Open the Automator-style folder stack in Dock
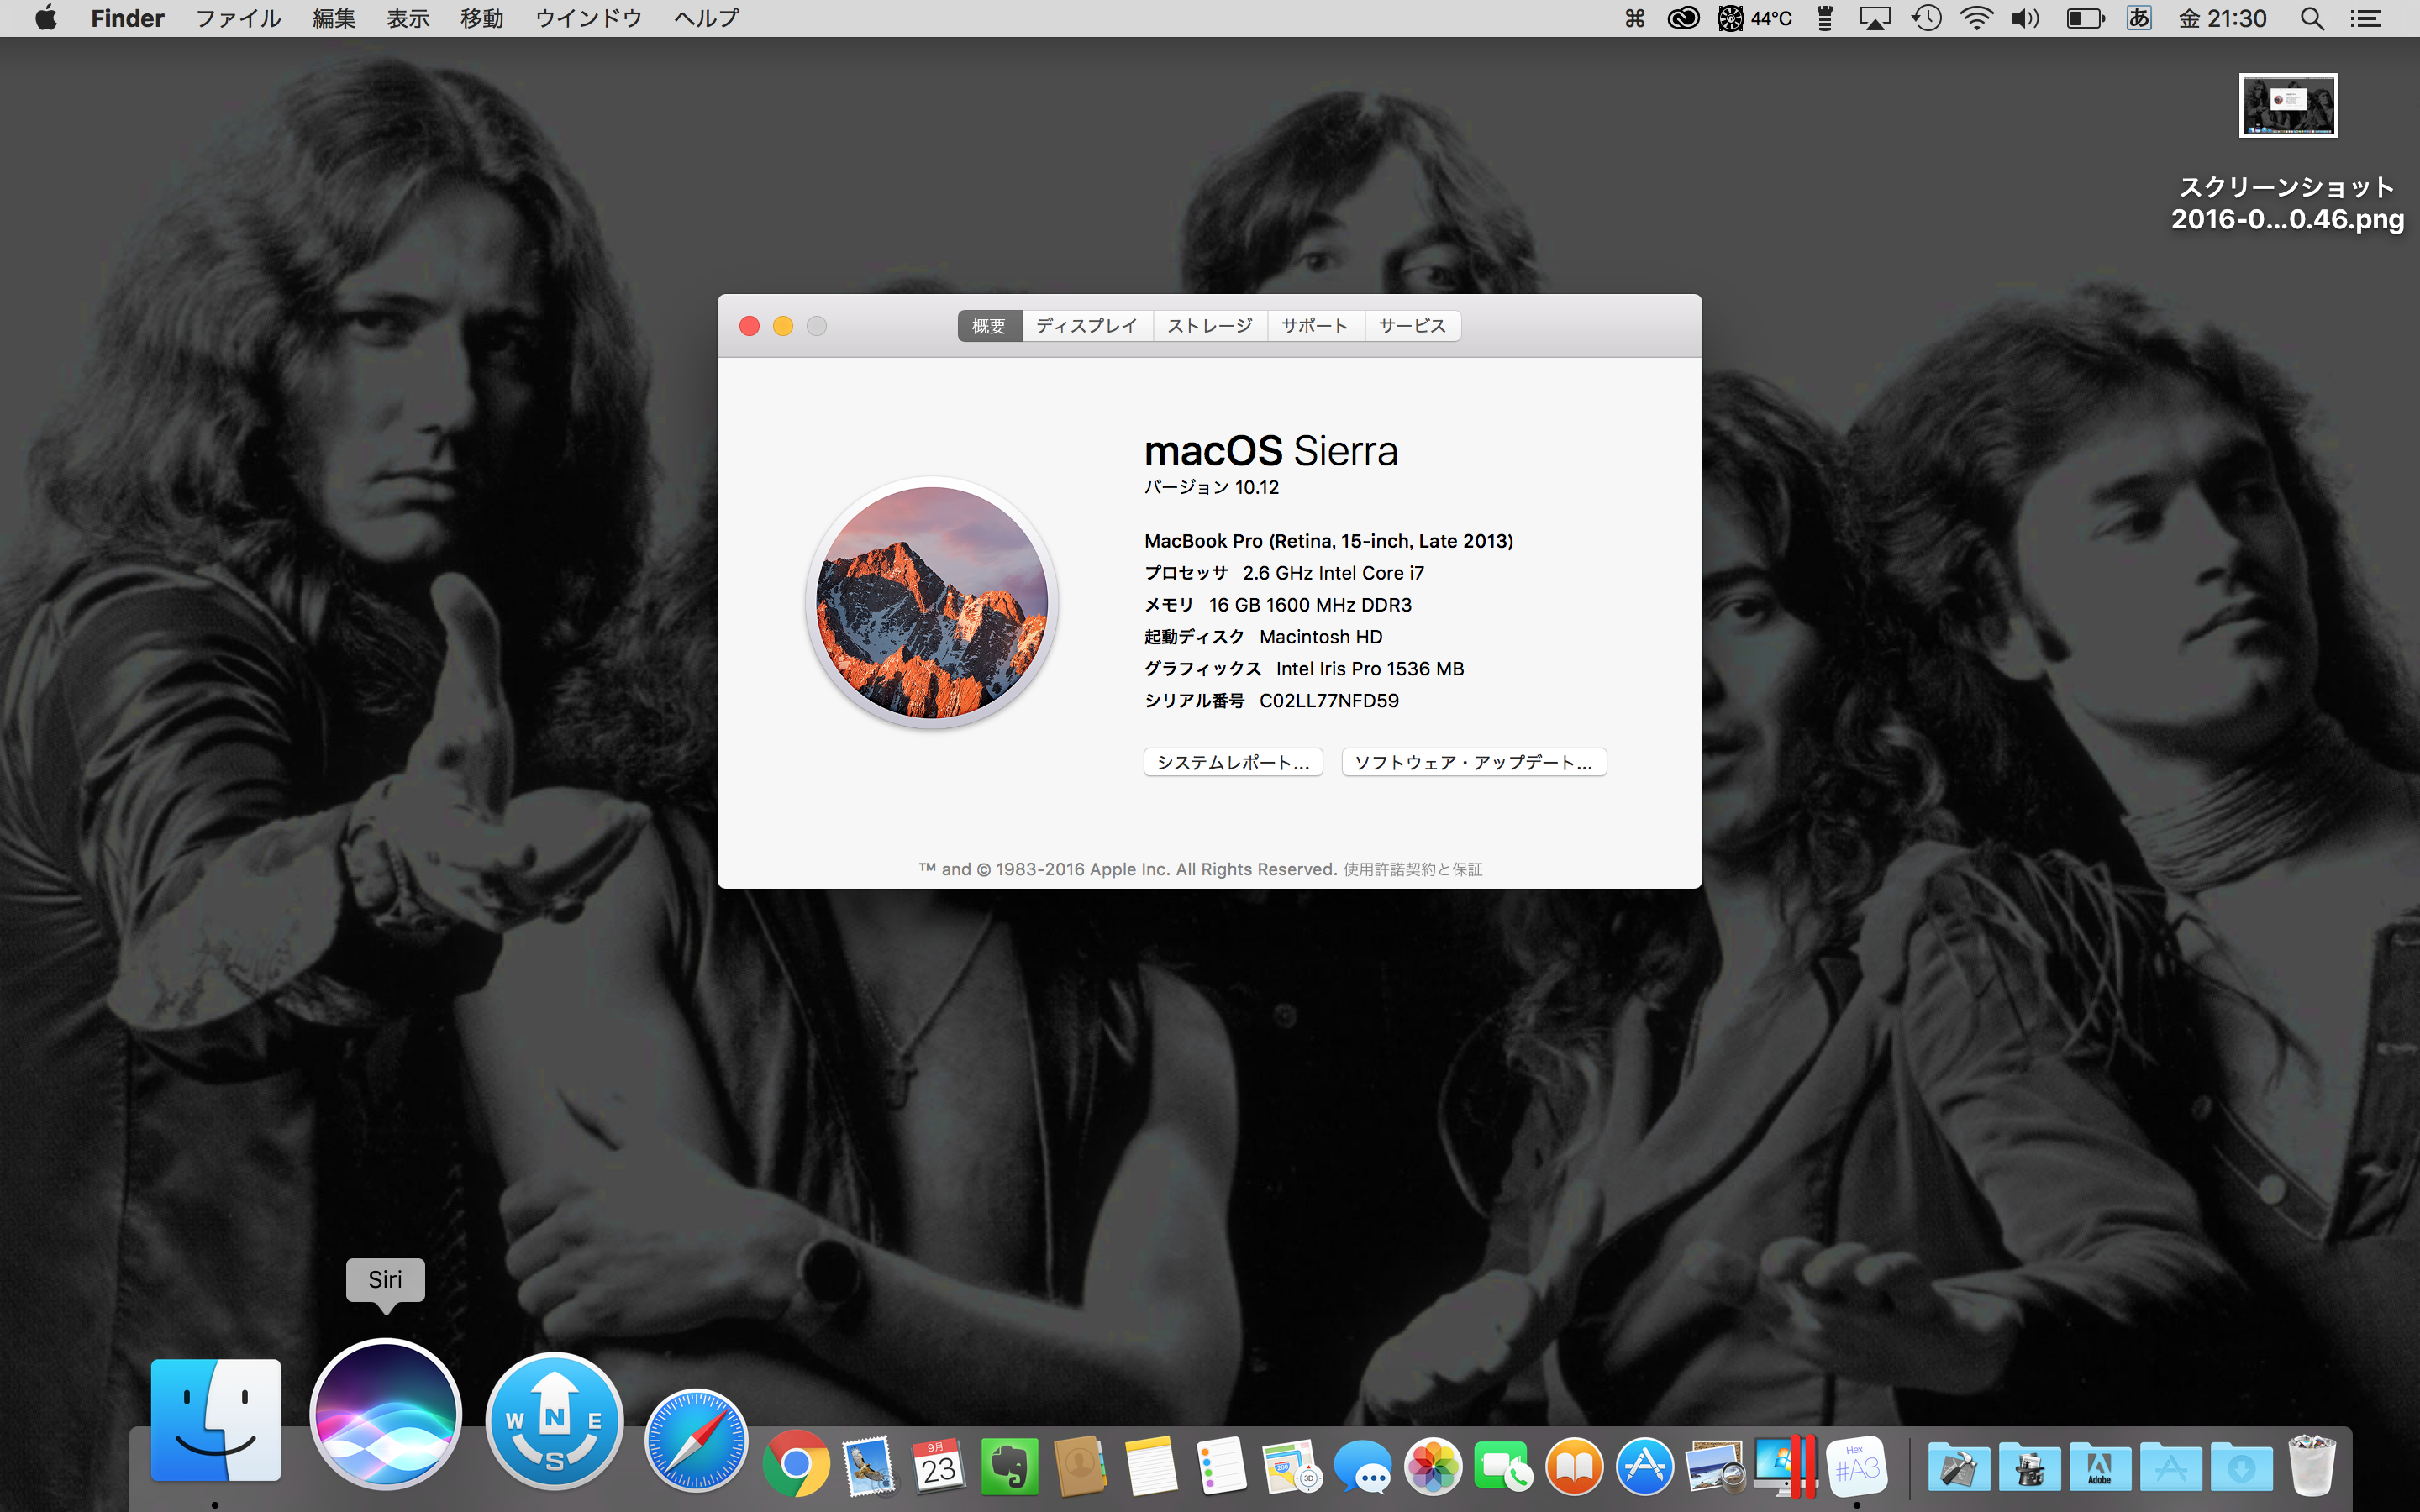Image resolution: width=2420 pixels, height=1512 pixels. (x=2029, y=1467)
